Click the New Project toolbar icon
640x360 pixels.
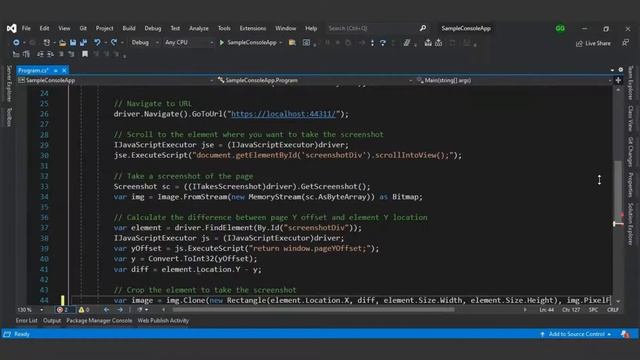click(47, 42)
